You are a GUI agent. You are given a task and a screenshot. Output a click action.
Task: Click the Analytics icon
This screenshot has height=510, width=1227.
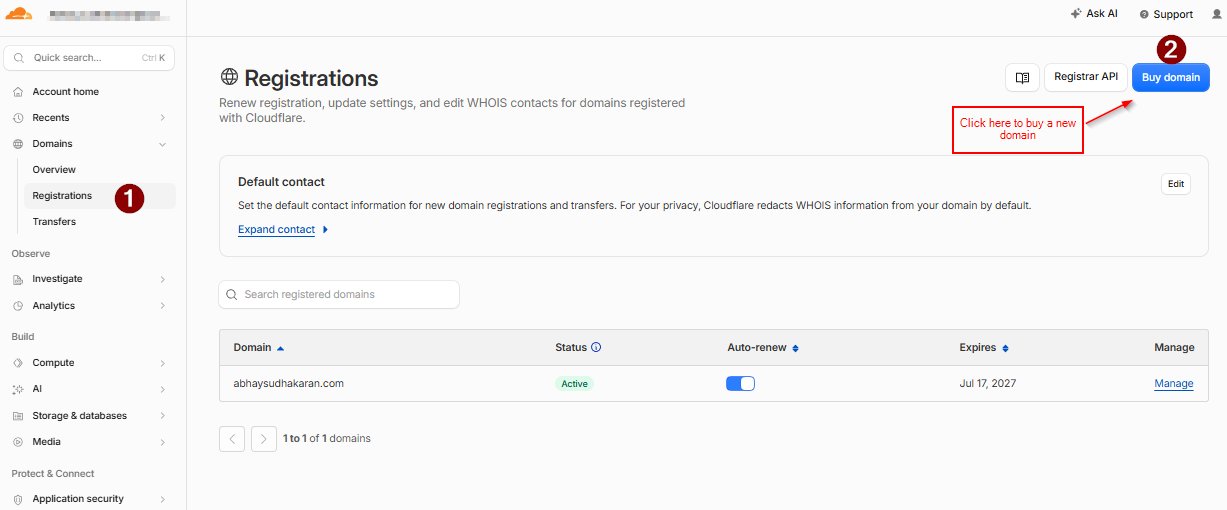tap(18, 306)
